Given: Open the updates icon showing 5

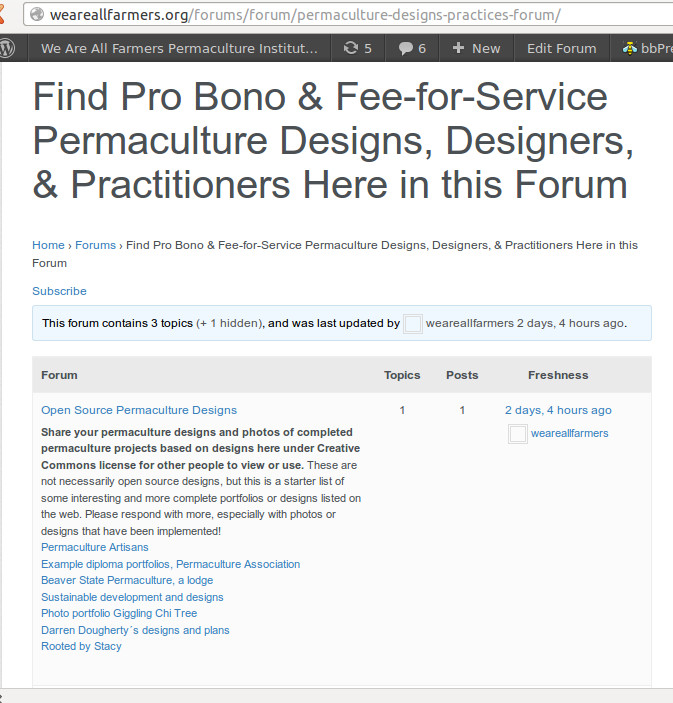Looking at the screenshot, I should coord(357,48).
